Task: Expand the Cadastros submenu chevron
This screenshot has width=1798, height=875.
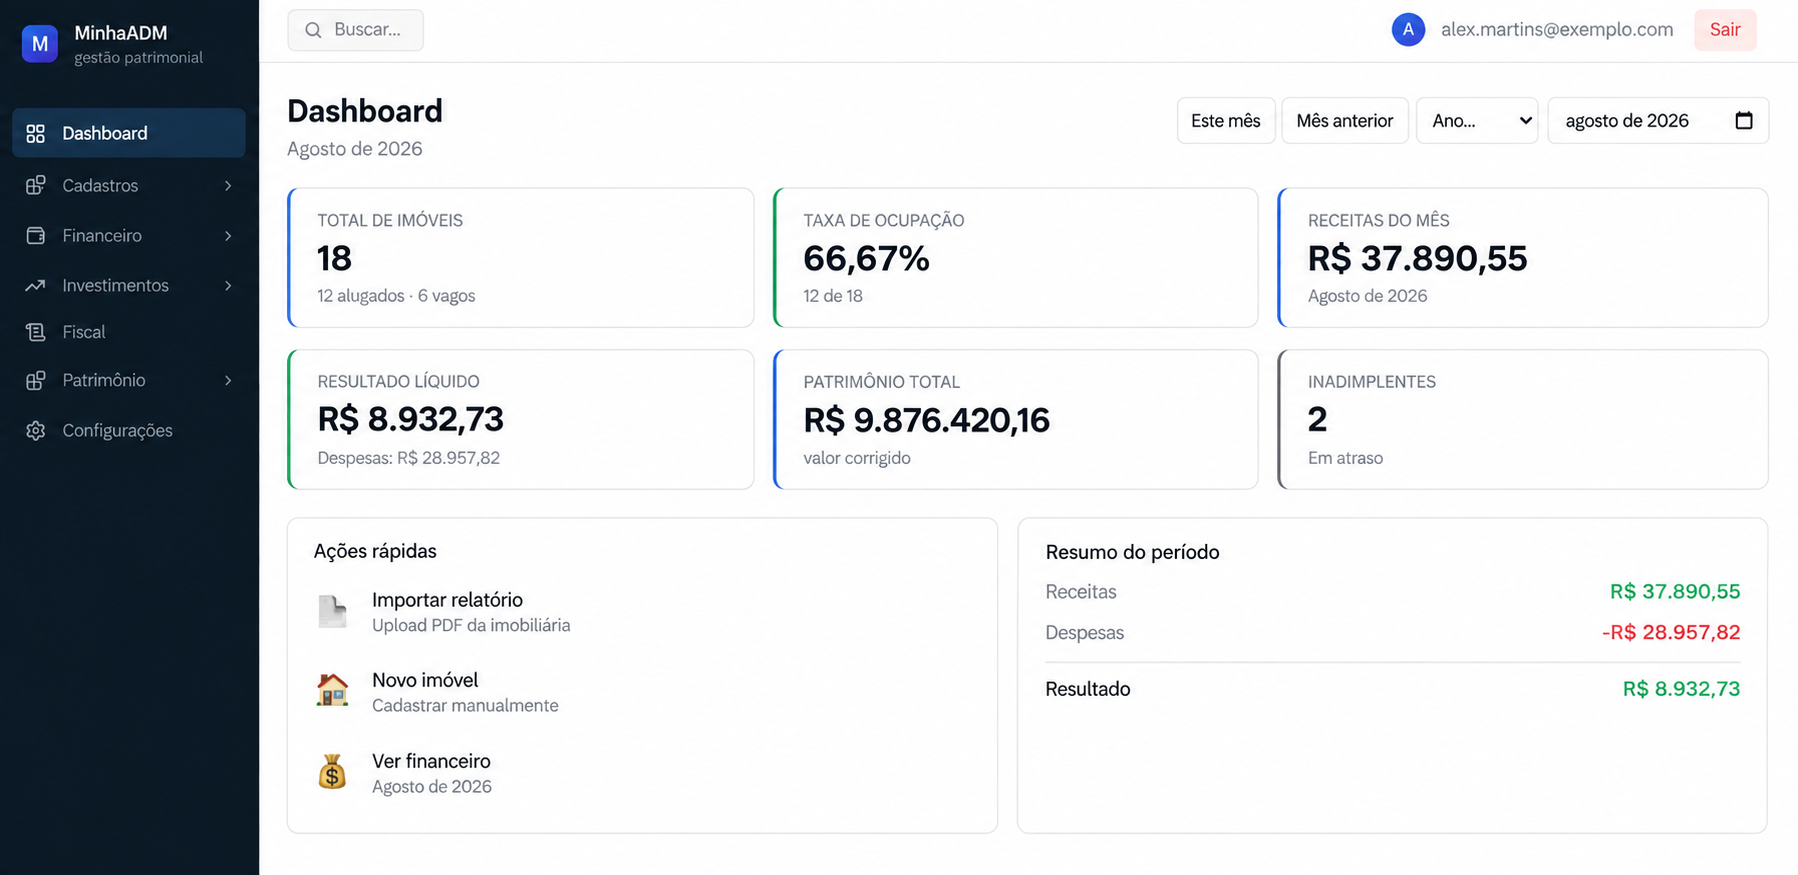Action: (228, 185)
